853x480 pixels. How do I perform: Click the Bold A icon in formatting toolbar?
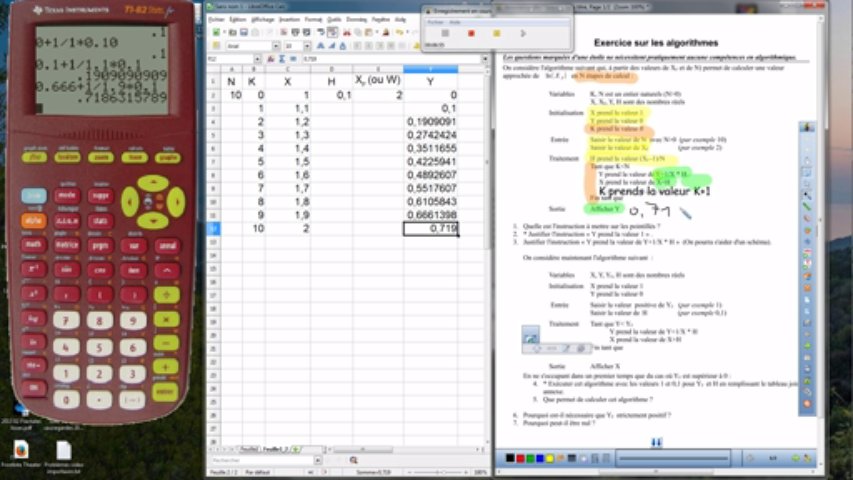320,46
